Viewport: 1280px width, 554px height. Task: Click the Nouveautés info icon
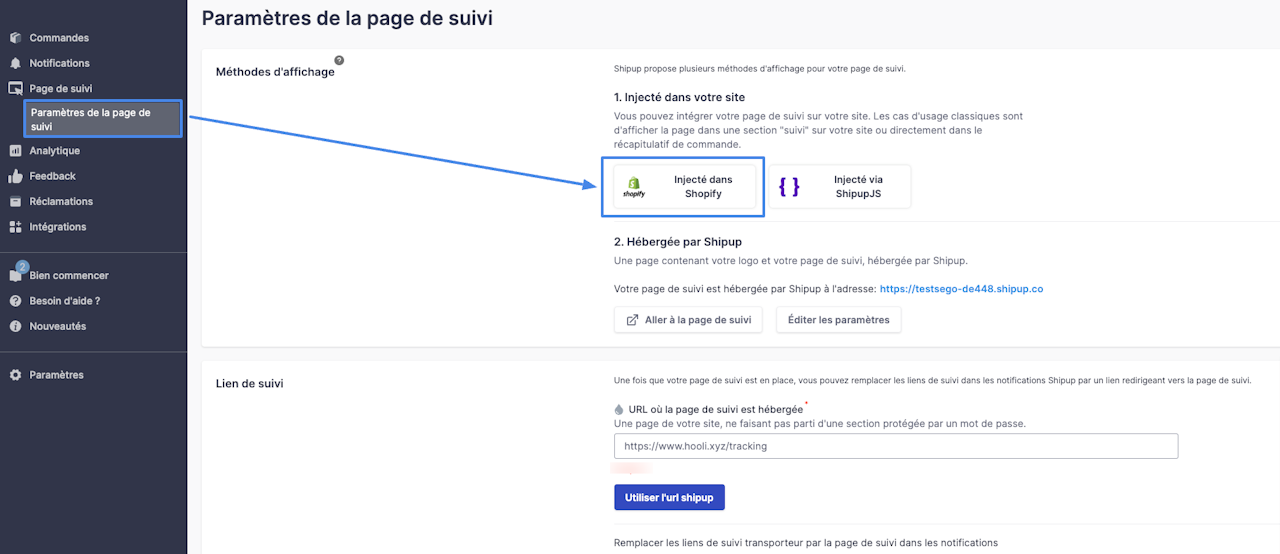[15, 326]
